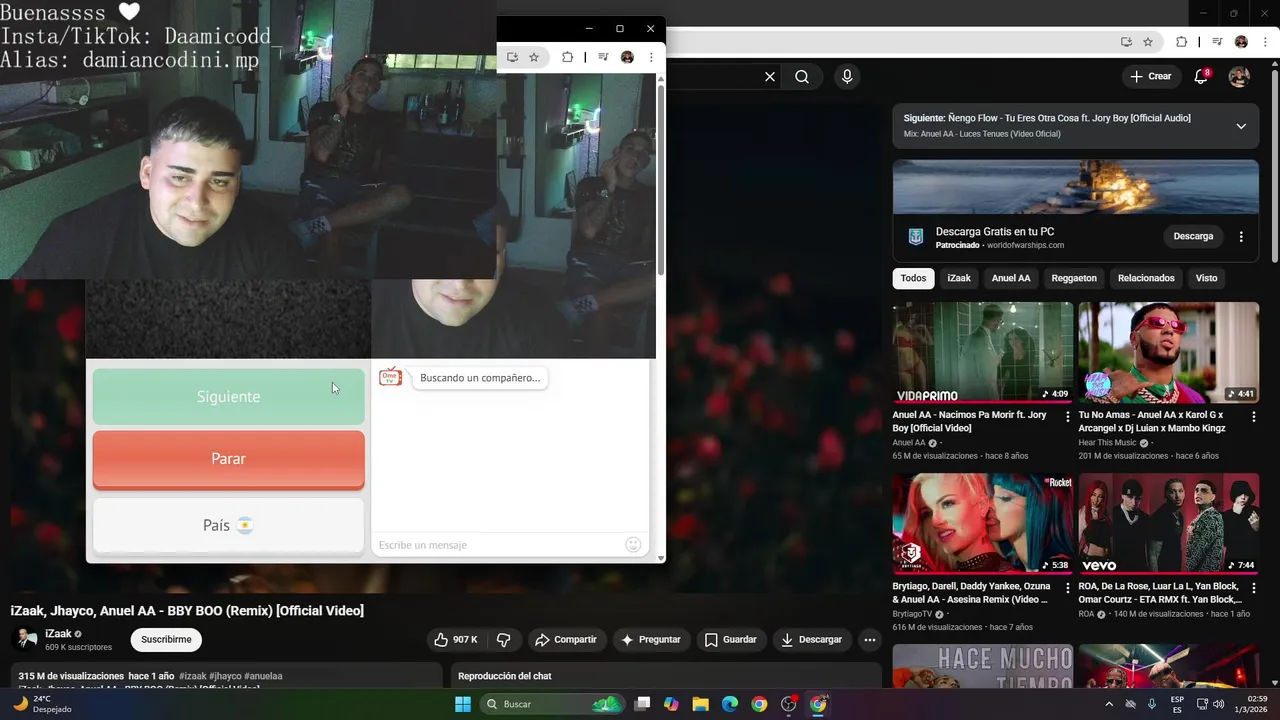The width and height of the screenshot is (1280, 720).
Task: Open main Chrome three-dot menu
Action: tap(1264, 42)
